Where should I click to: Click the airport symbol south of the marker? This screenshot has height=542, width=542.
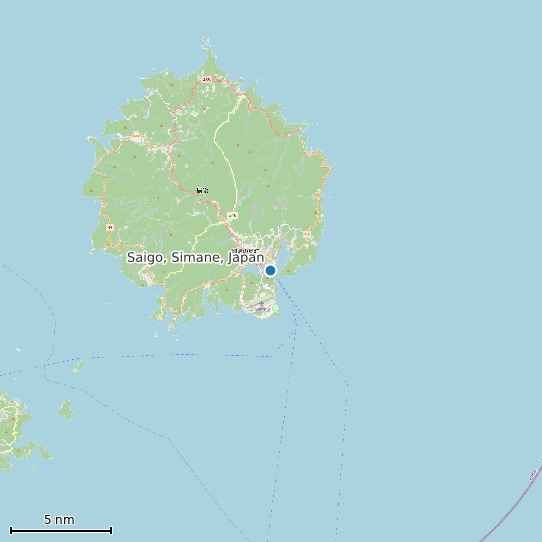point(262,303)
